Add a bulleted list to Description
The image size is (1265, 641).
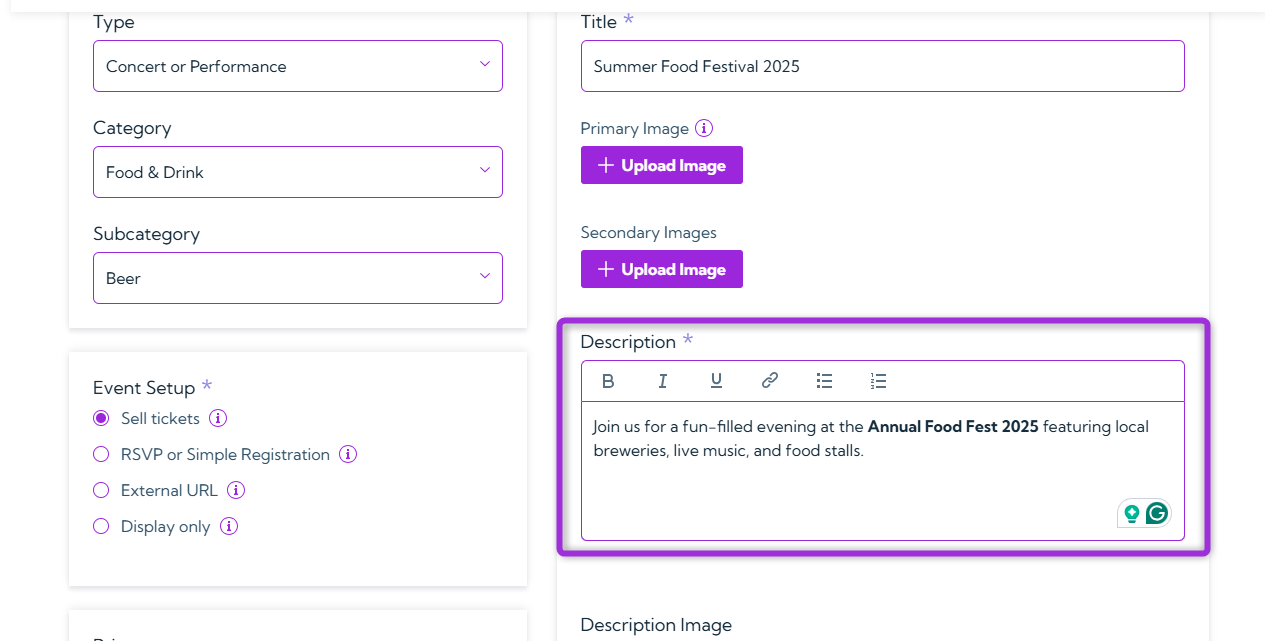pyautogui.click(x=824, y=381)
